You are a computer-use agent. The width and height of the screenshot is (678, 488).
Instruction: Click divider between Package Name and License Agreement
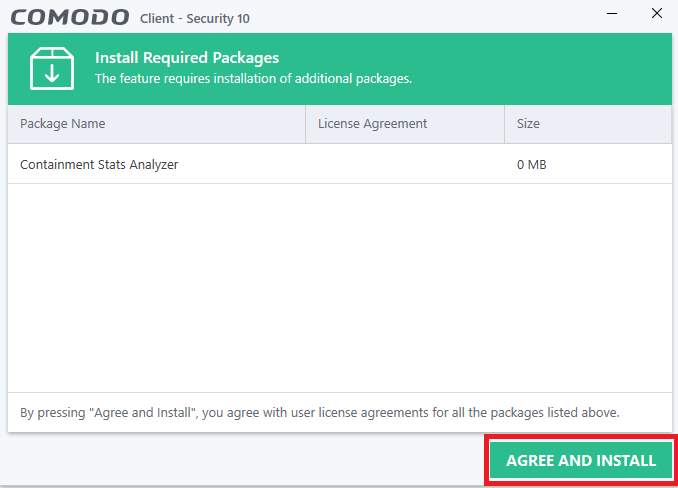coord(305,124)
